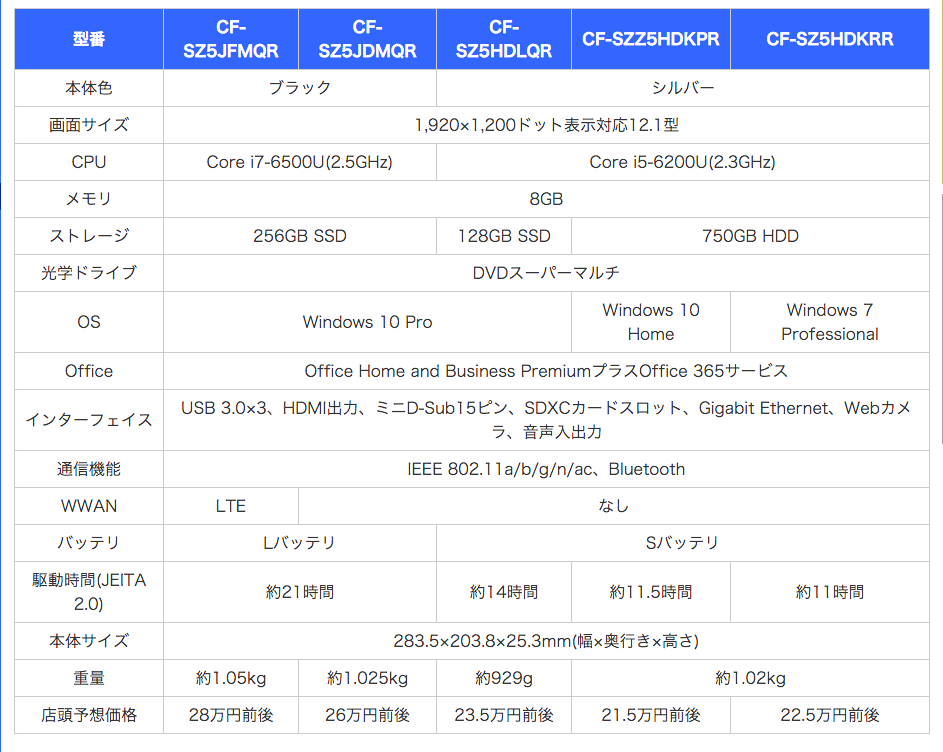The height and width of the screenshot is (752, 943).
Task: Select the CF-SZ5HDKRR column header
Action: tap(830, 39)
